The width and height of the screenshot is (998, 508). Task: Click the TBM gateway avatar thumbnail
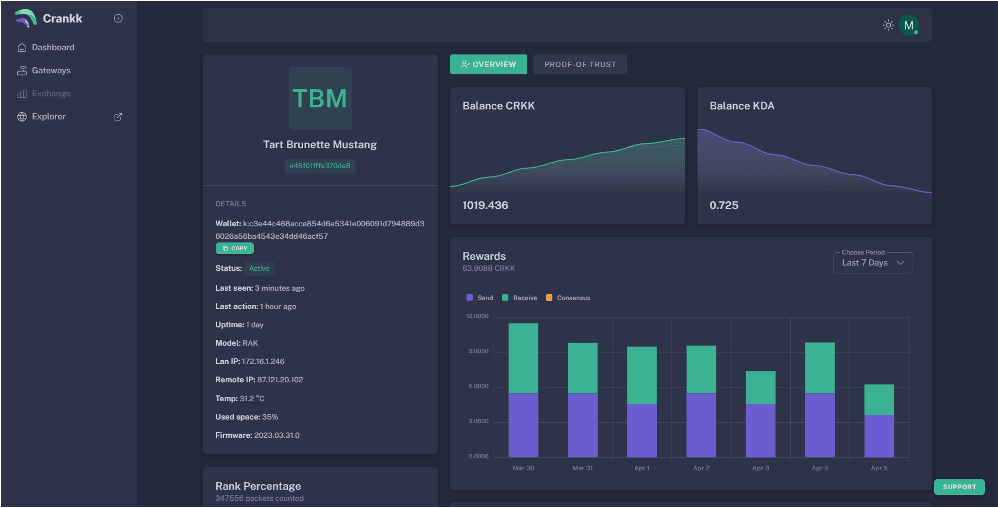point(320,98)
